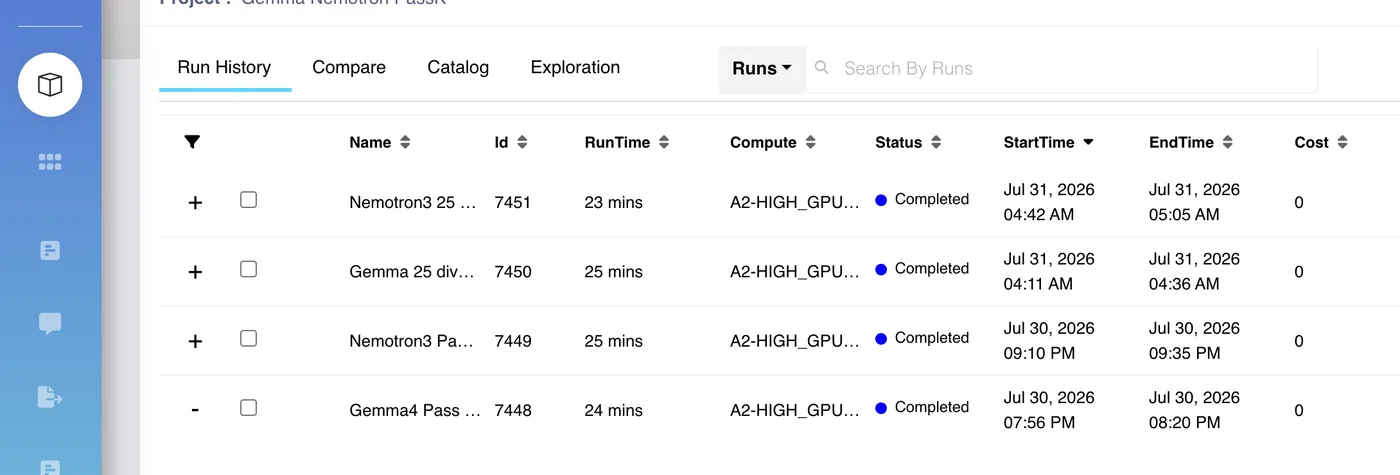Click the 24 mins runtime cell
The width and height of the screenshot is (1400, 475).
click(614, 410)
